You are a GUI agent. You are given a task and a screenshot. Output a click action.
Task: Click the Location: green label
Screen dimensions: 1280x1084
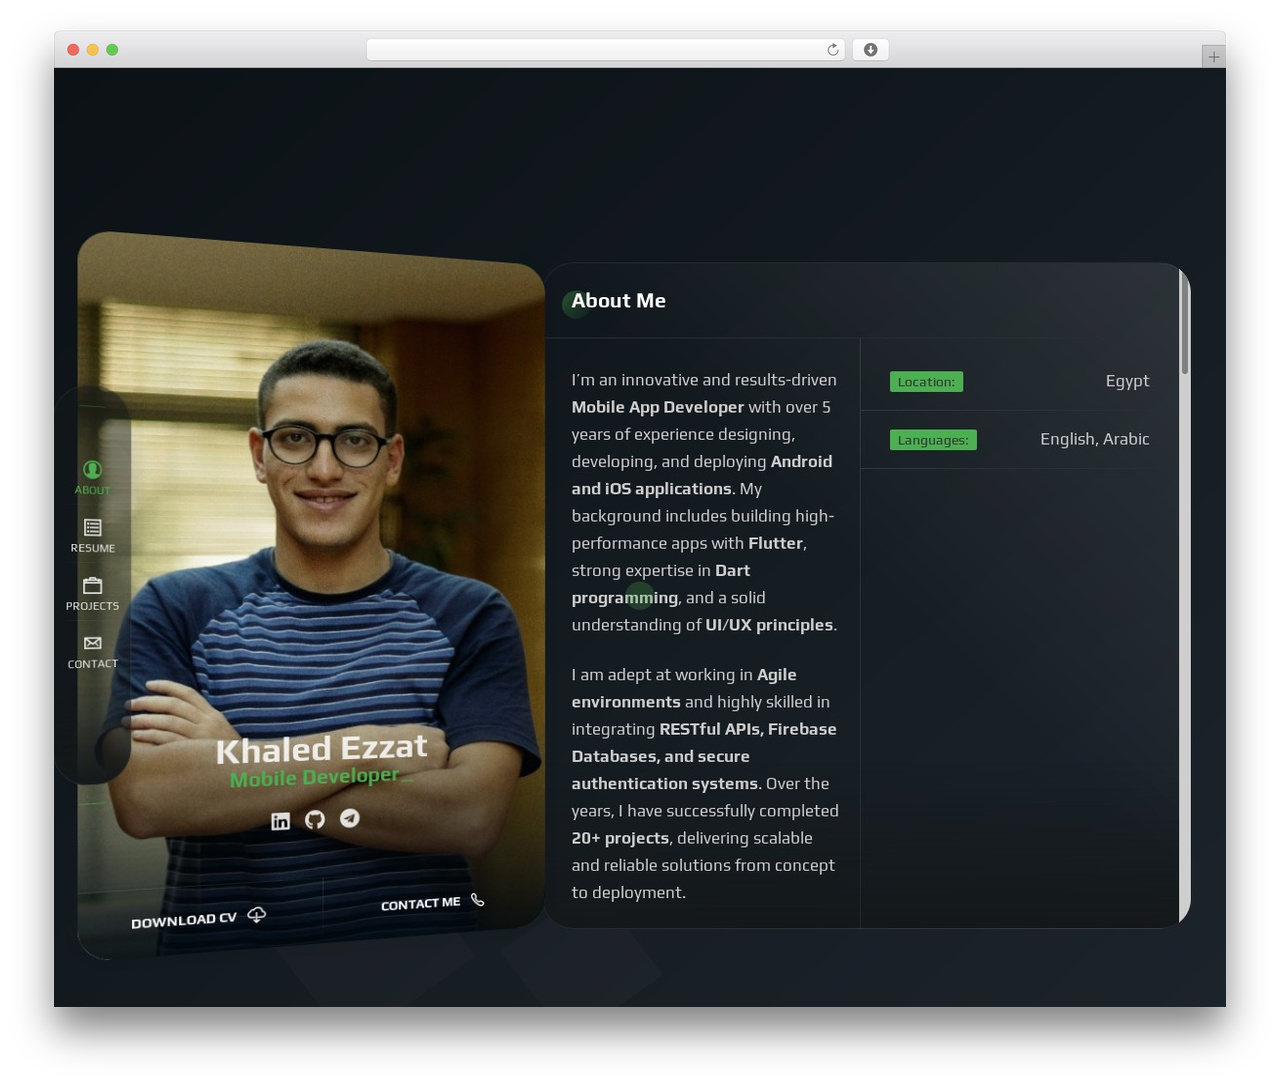[926, 382]
